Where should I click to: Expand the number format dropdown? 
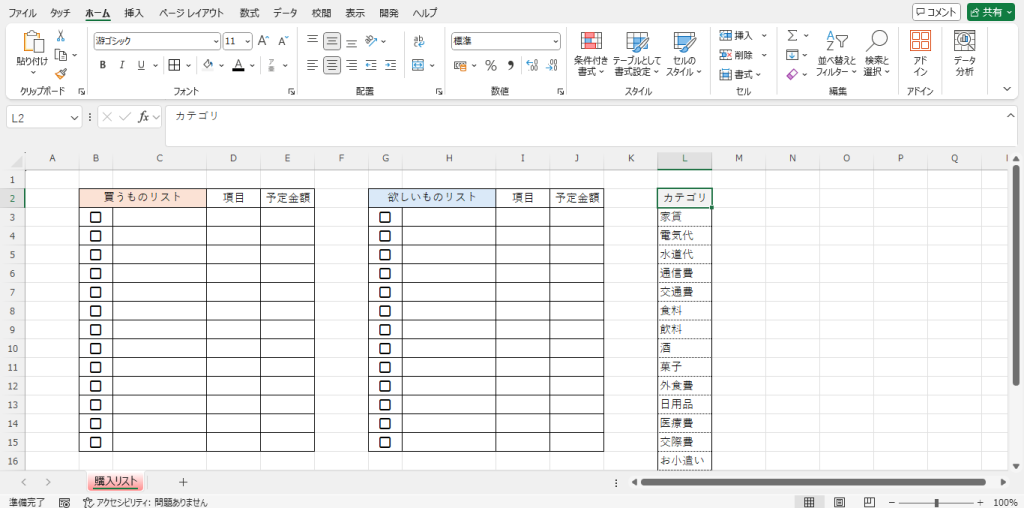[x=555, y=41]
